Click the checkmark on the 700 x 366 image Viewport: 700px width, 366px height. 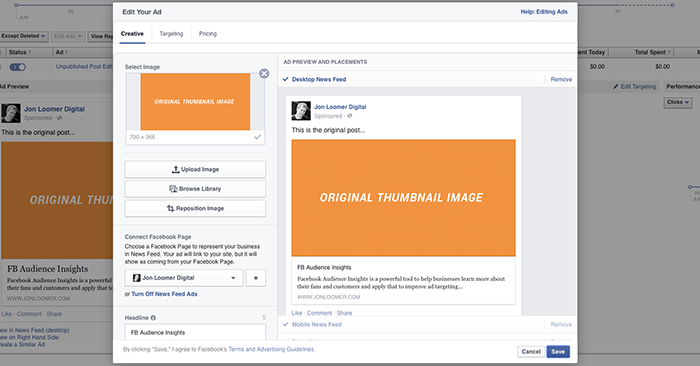(258, 137)
